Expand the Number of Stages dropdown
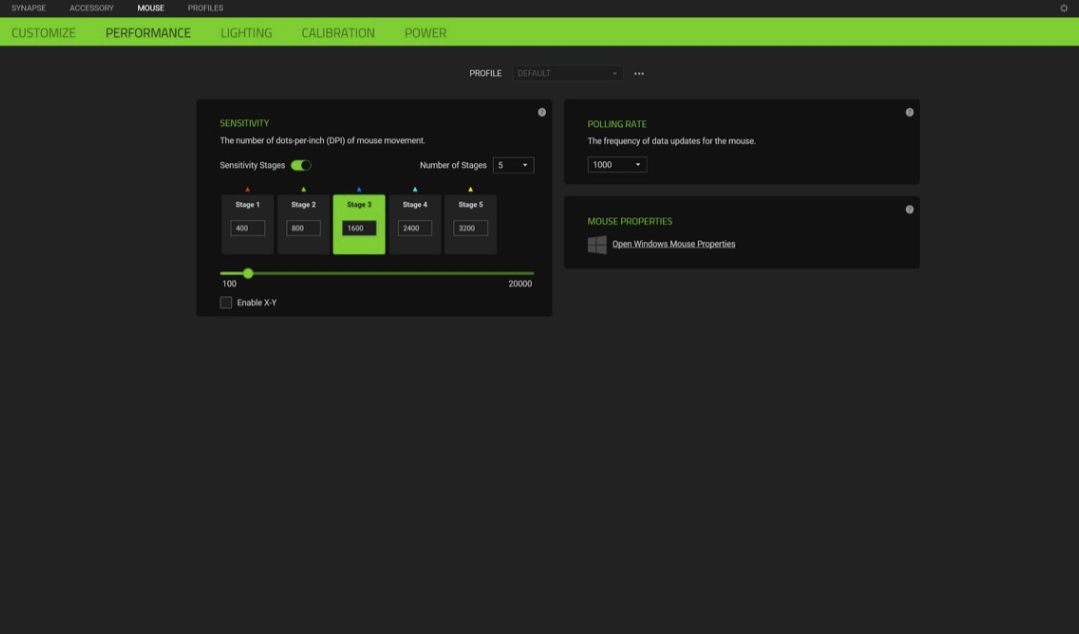Viewport: 1079px width, 634px height. click(x=513, y=165)
